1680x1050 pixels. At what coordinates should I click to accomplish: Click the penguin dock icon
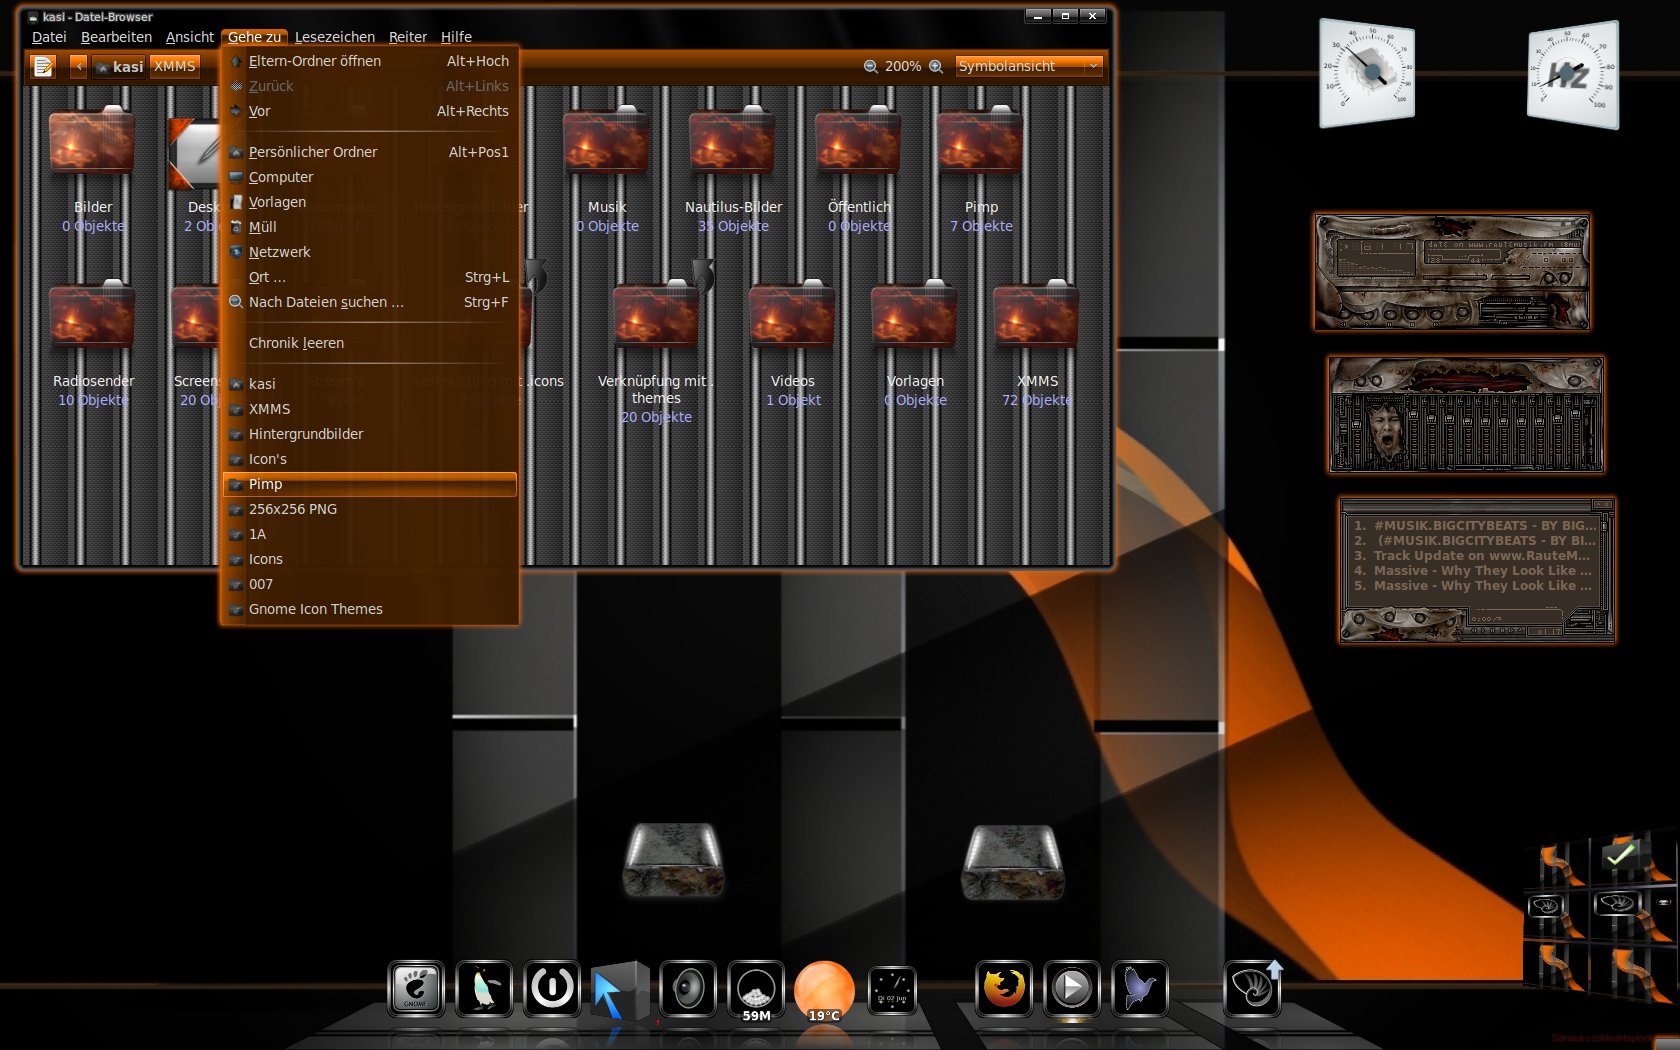coord(484,988)
